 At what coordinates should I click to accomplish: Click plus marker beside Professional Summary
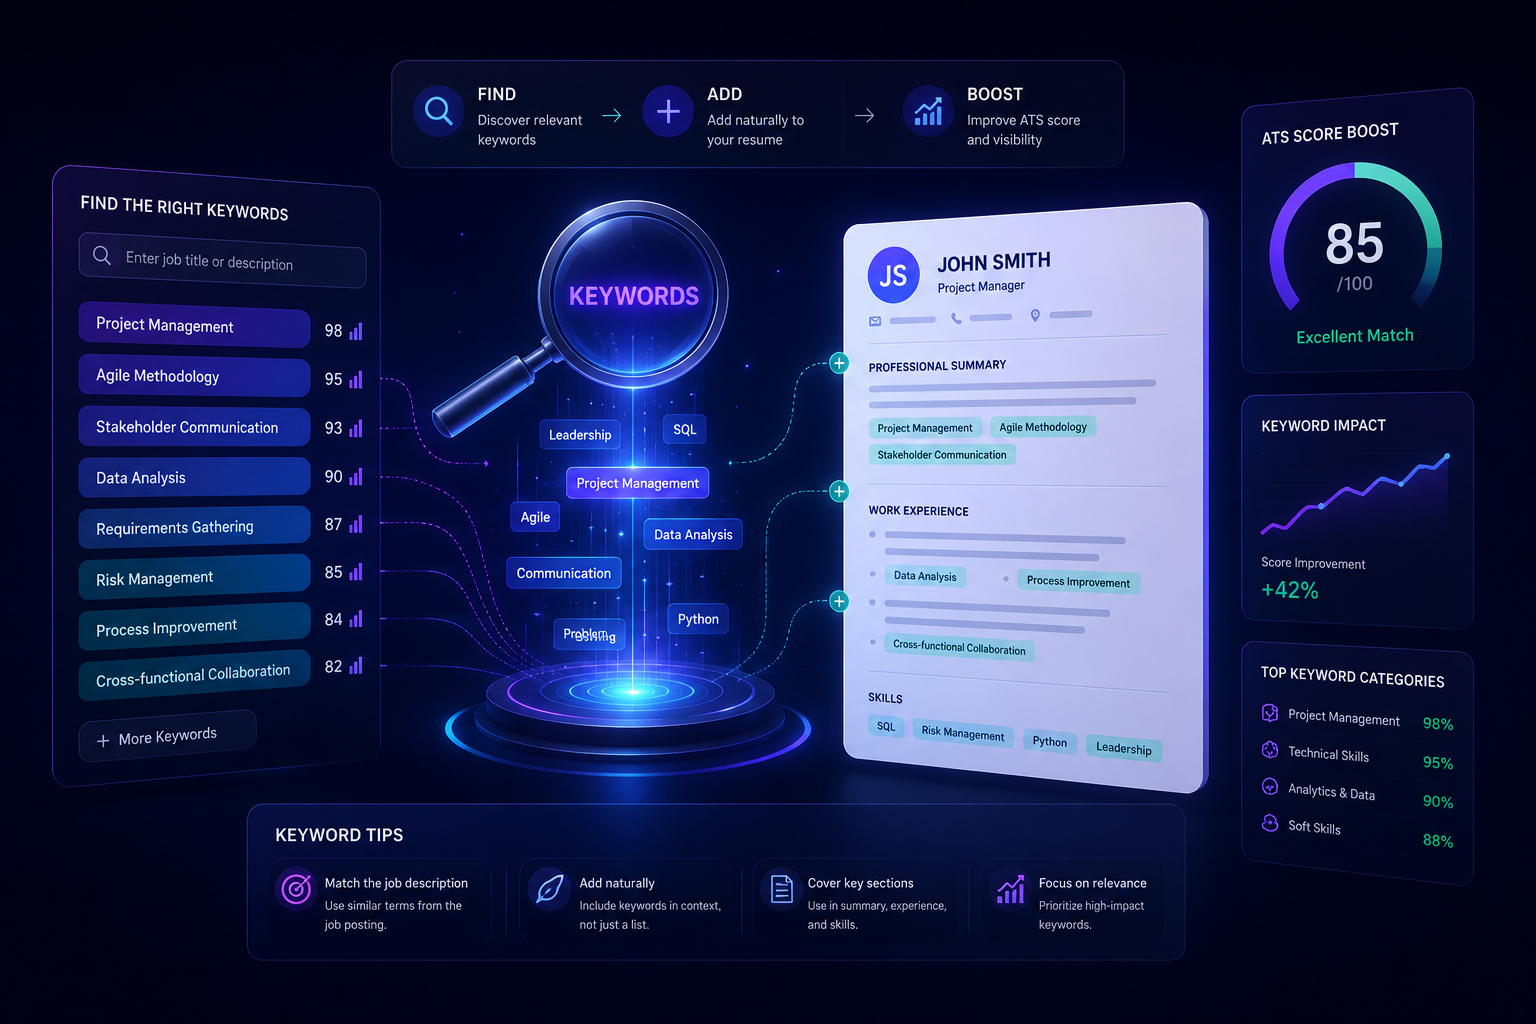(839, 363)
